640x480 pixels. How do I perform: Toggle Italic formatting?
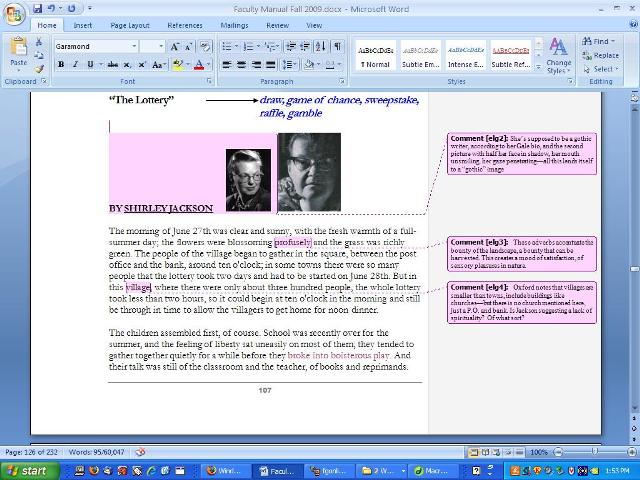point(75,65)
